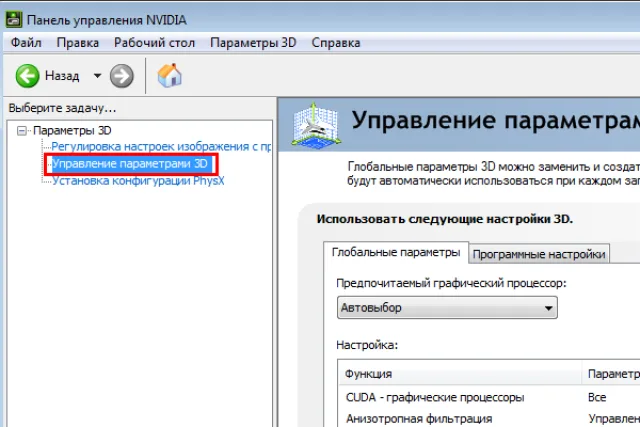Open the Правка menu
Screen dimensions: 640x427
[x=78, y=42]
